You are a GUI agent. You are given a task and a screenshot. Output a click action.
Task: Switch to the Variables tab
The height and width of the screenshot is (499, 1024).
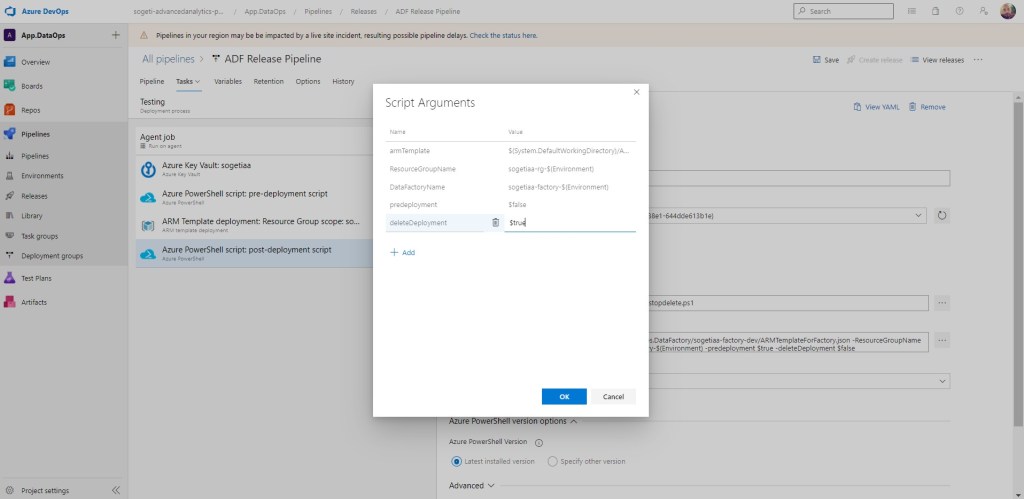click(x=228, y=81)
